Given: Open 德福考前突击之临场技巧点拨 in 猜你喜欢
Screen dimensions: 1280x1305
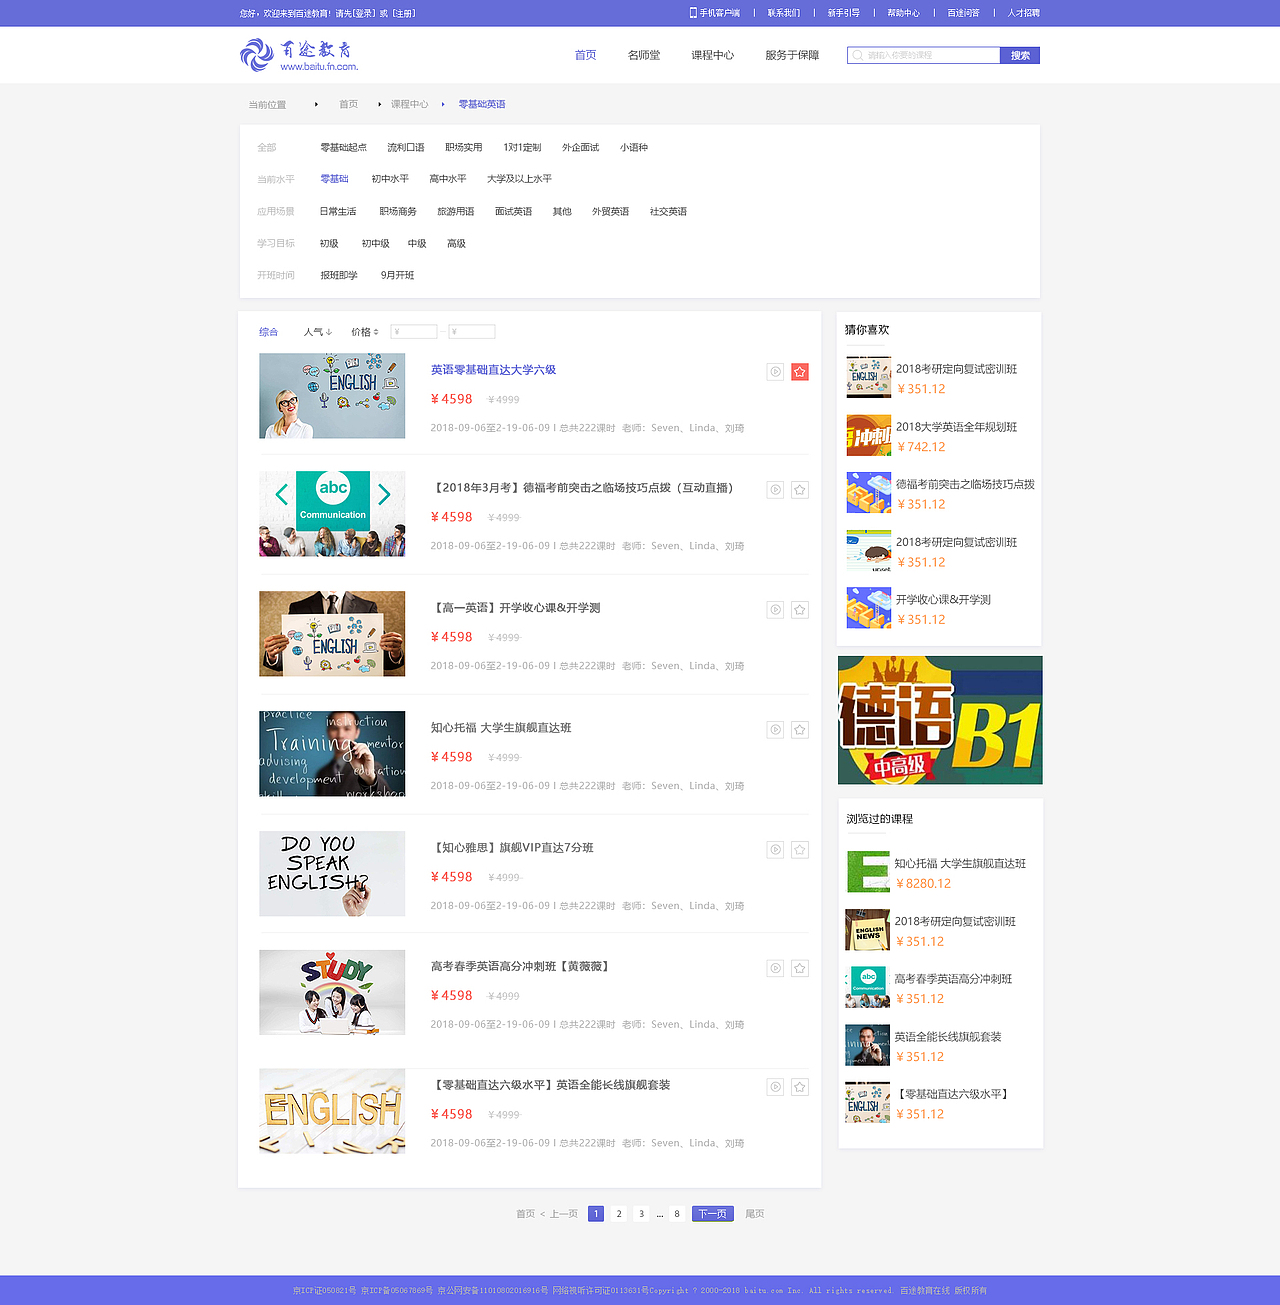Looking at the screenshot, I should coord(965,484).
